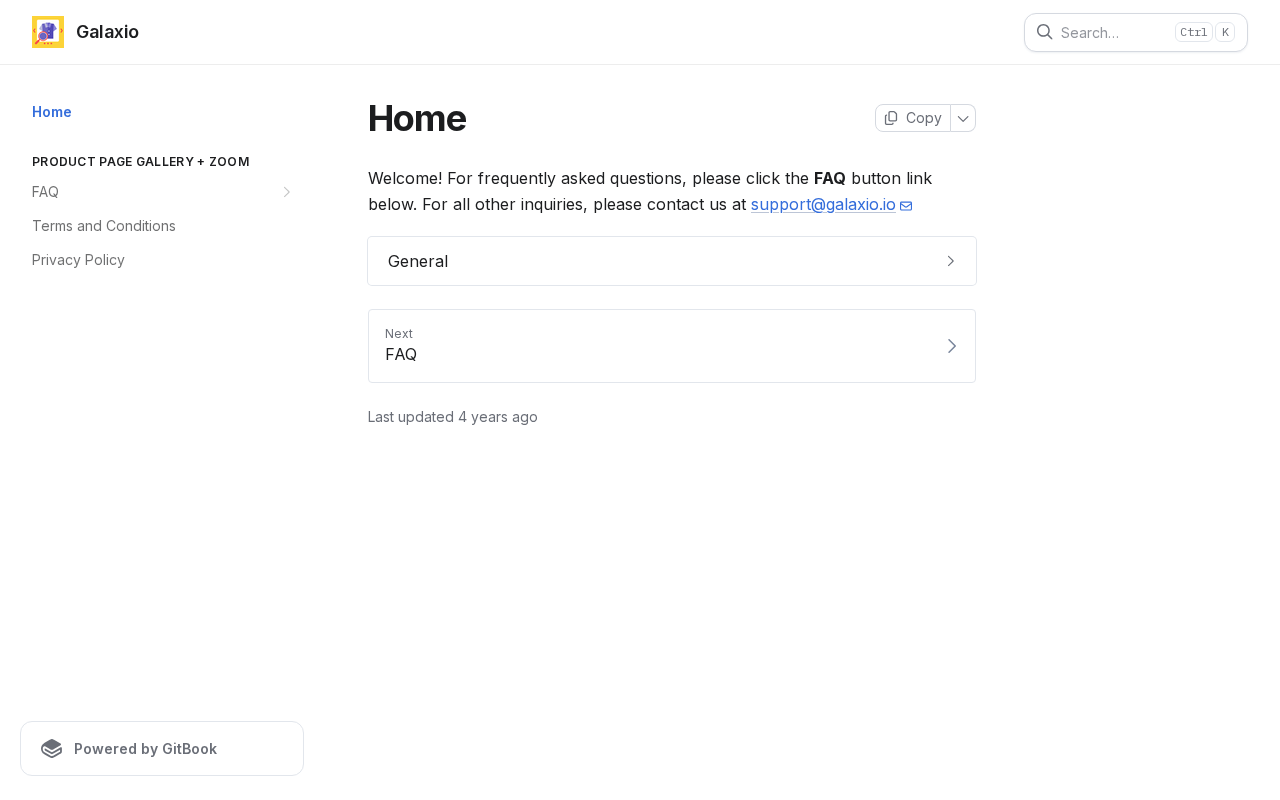Select Home in the sidebar

pos(52,112)
